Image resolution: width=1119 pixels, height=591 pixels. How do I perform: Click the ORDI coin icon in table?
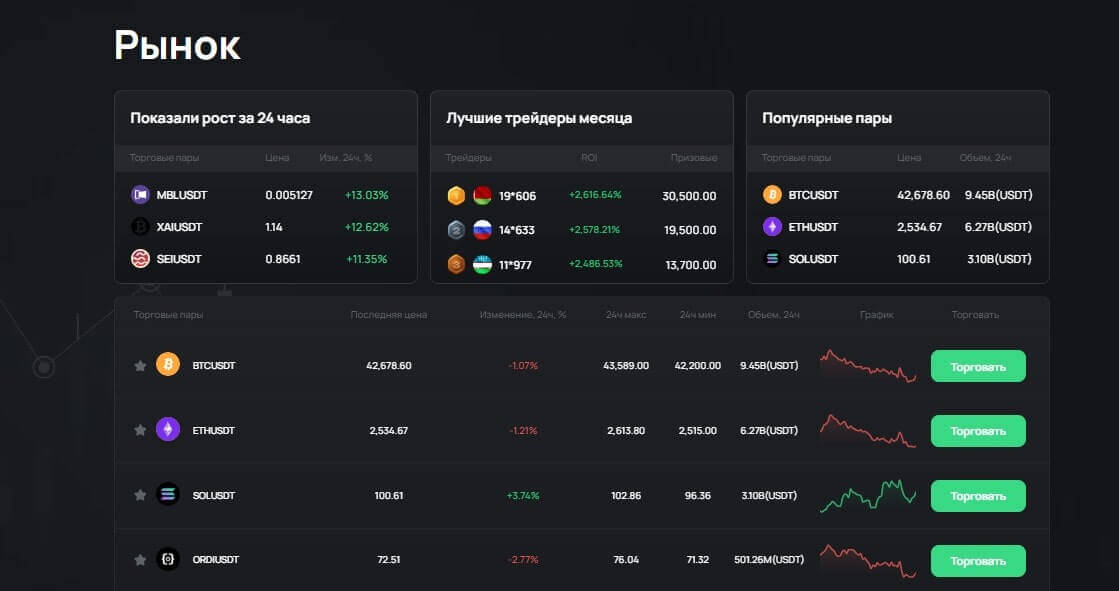[x=168, y=560]
